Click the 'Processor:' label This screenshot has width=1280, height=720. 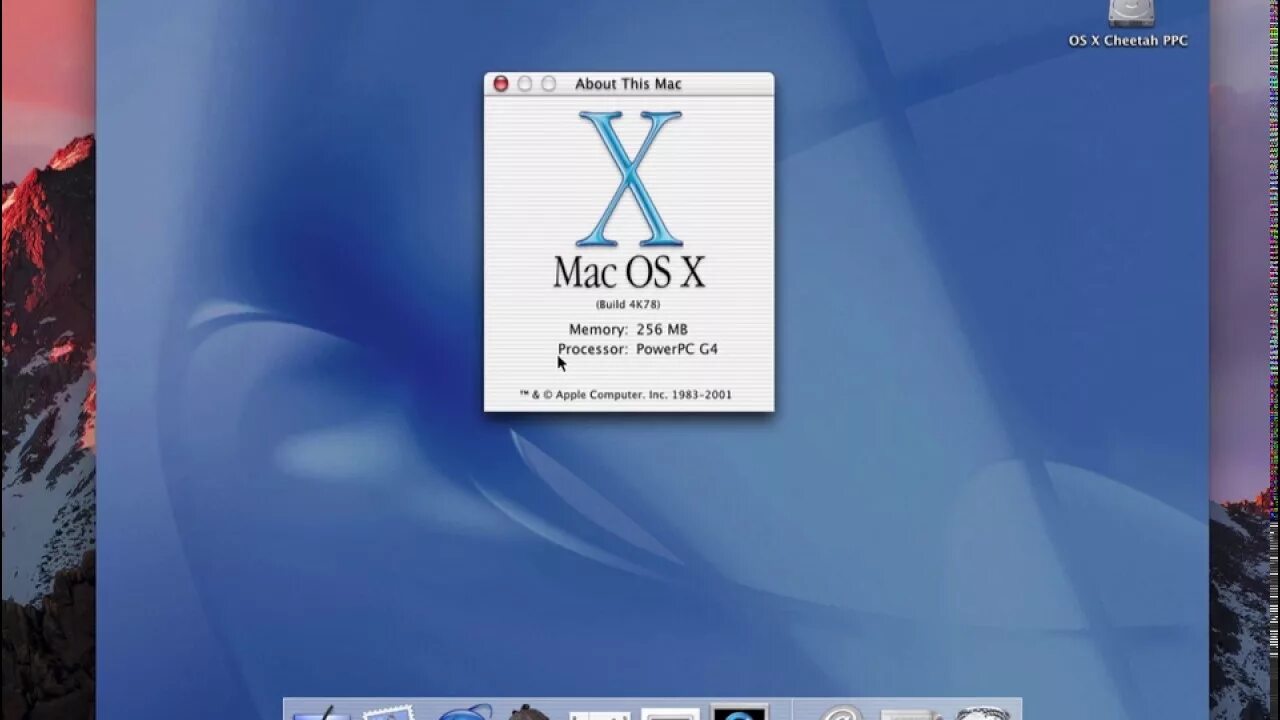(x=593, y=349)
